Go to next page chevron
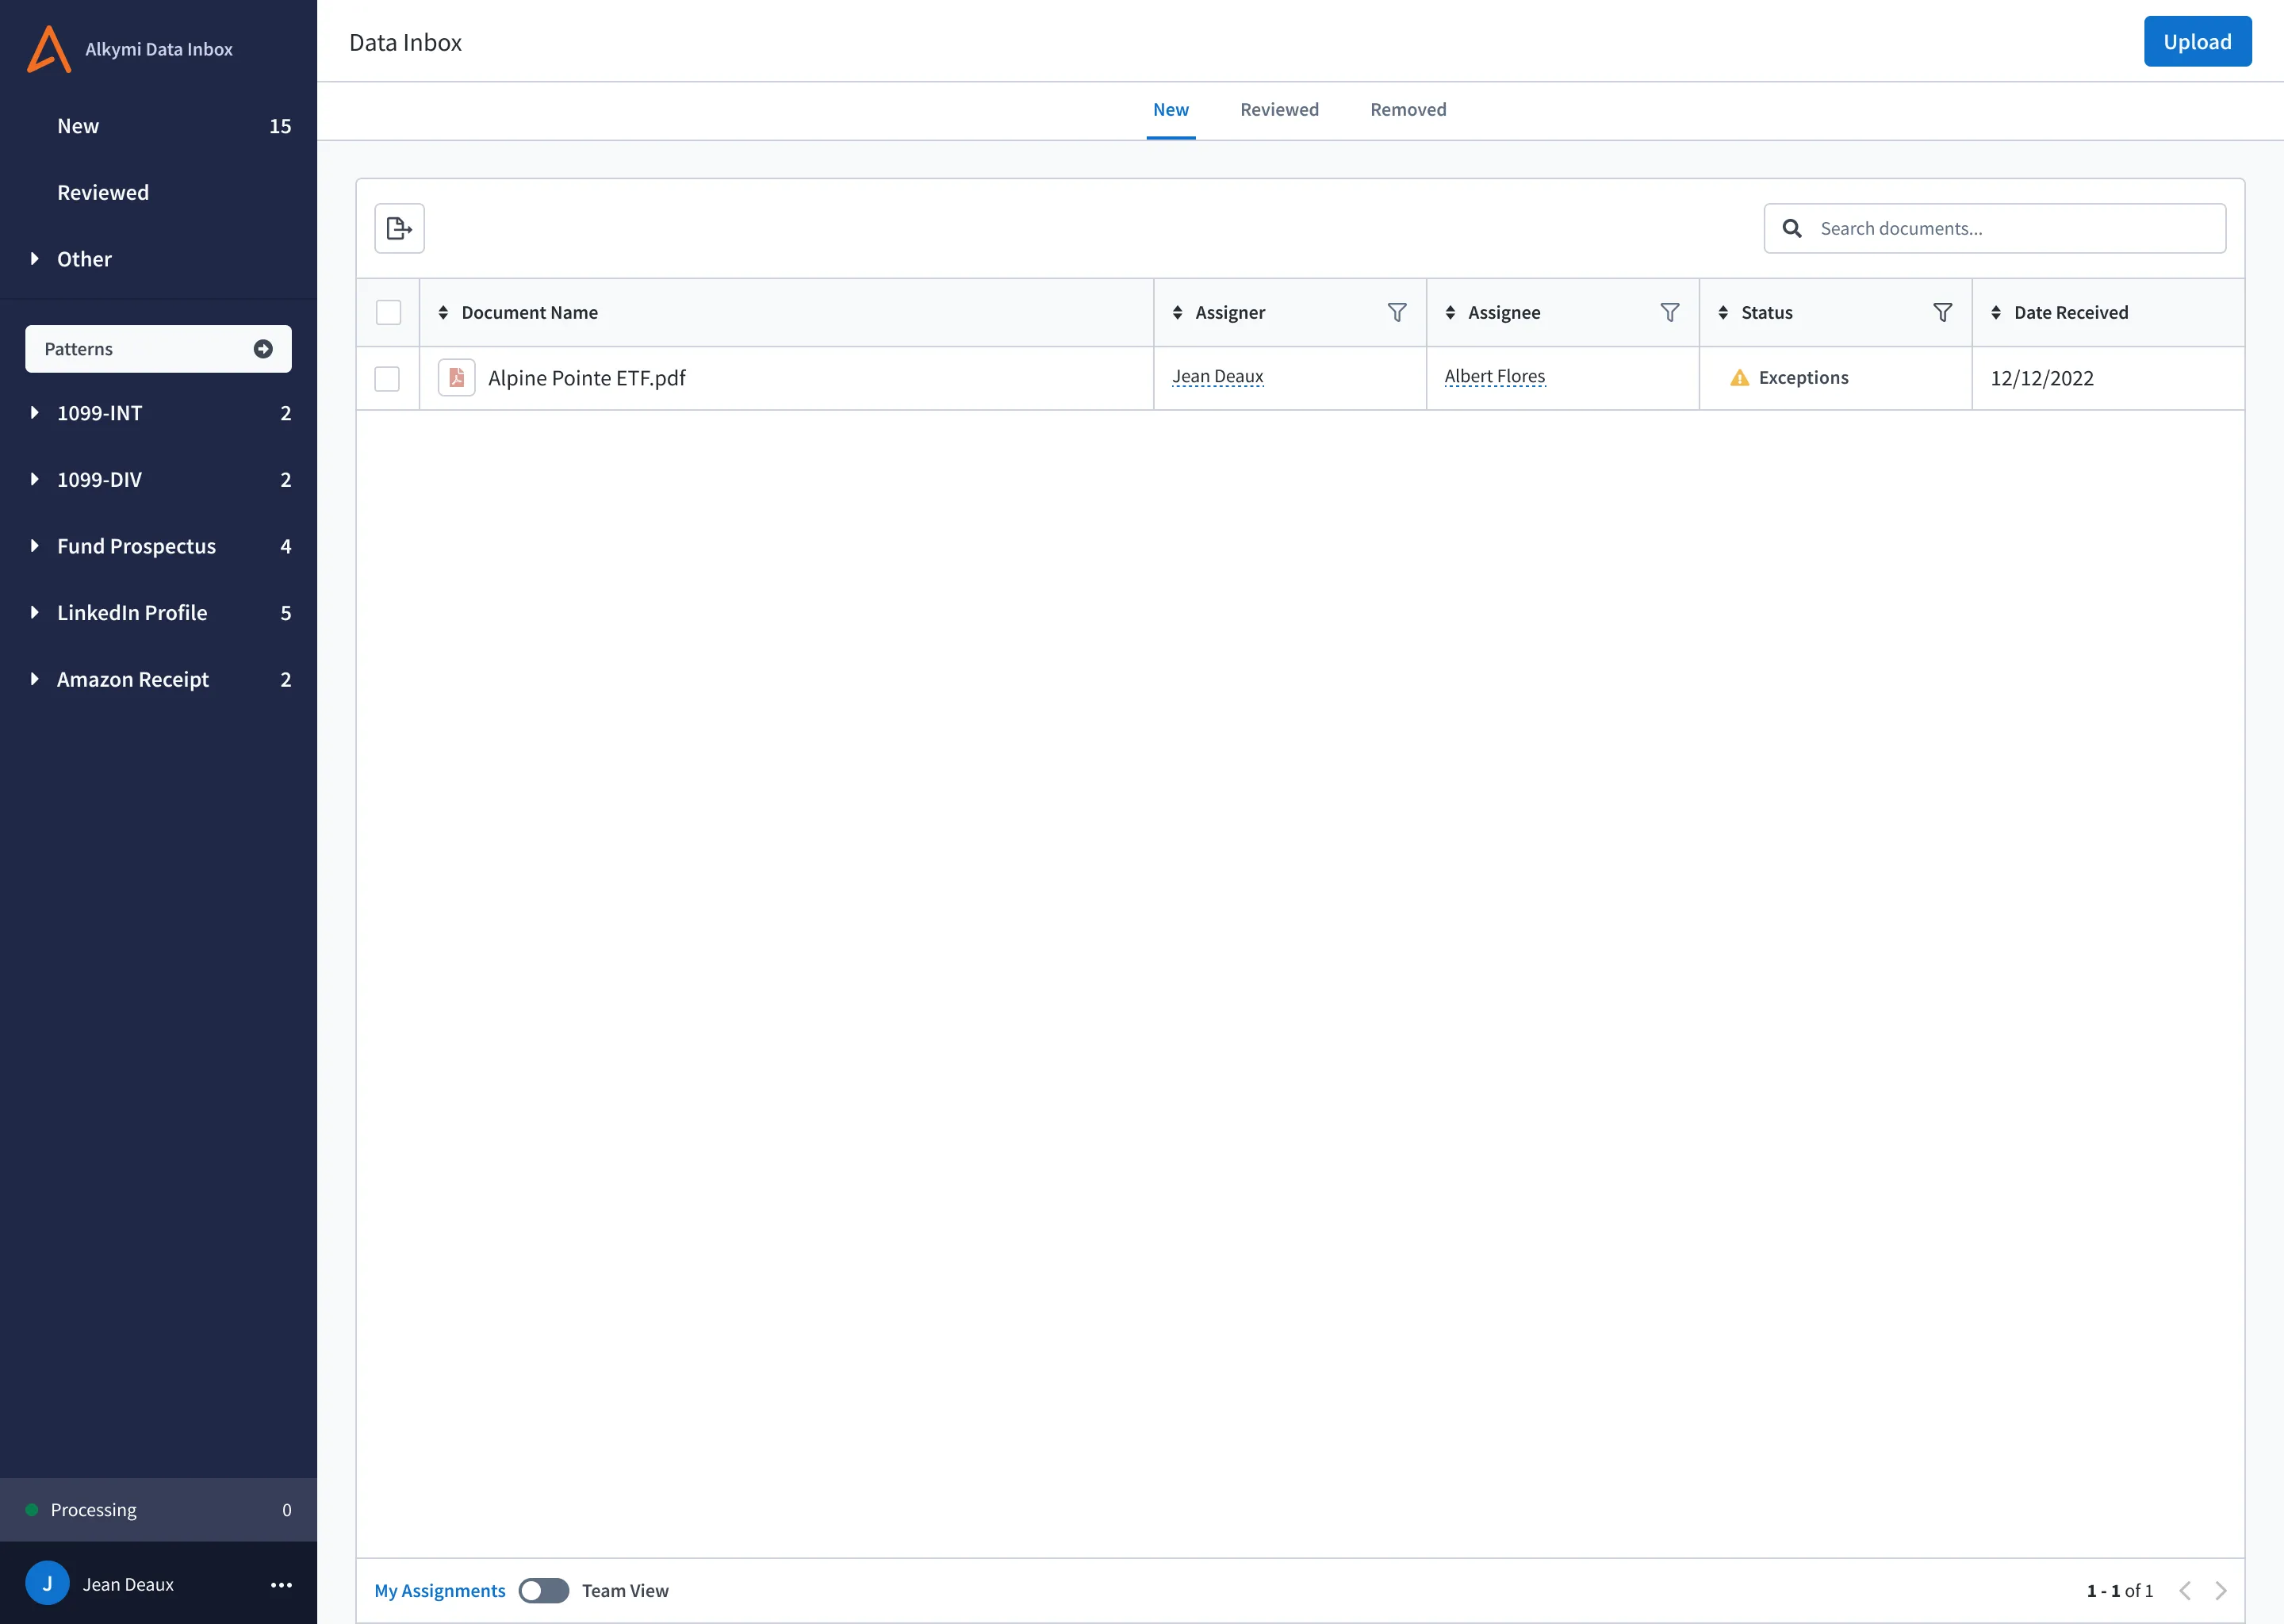This screenshot has width=2284, height=1624. (2221, 1591)
